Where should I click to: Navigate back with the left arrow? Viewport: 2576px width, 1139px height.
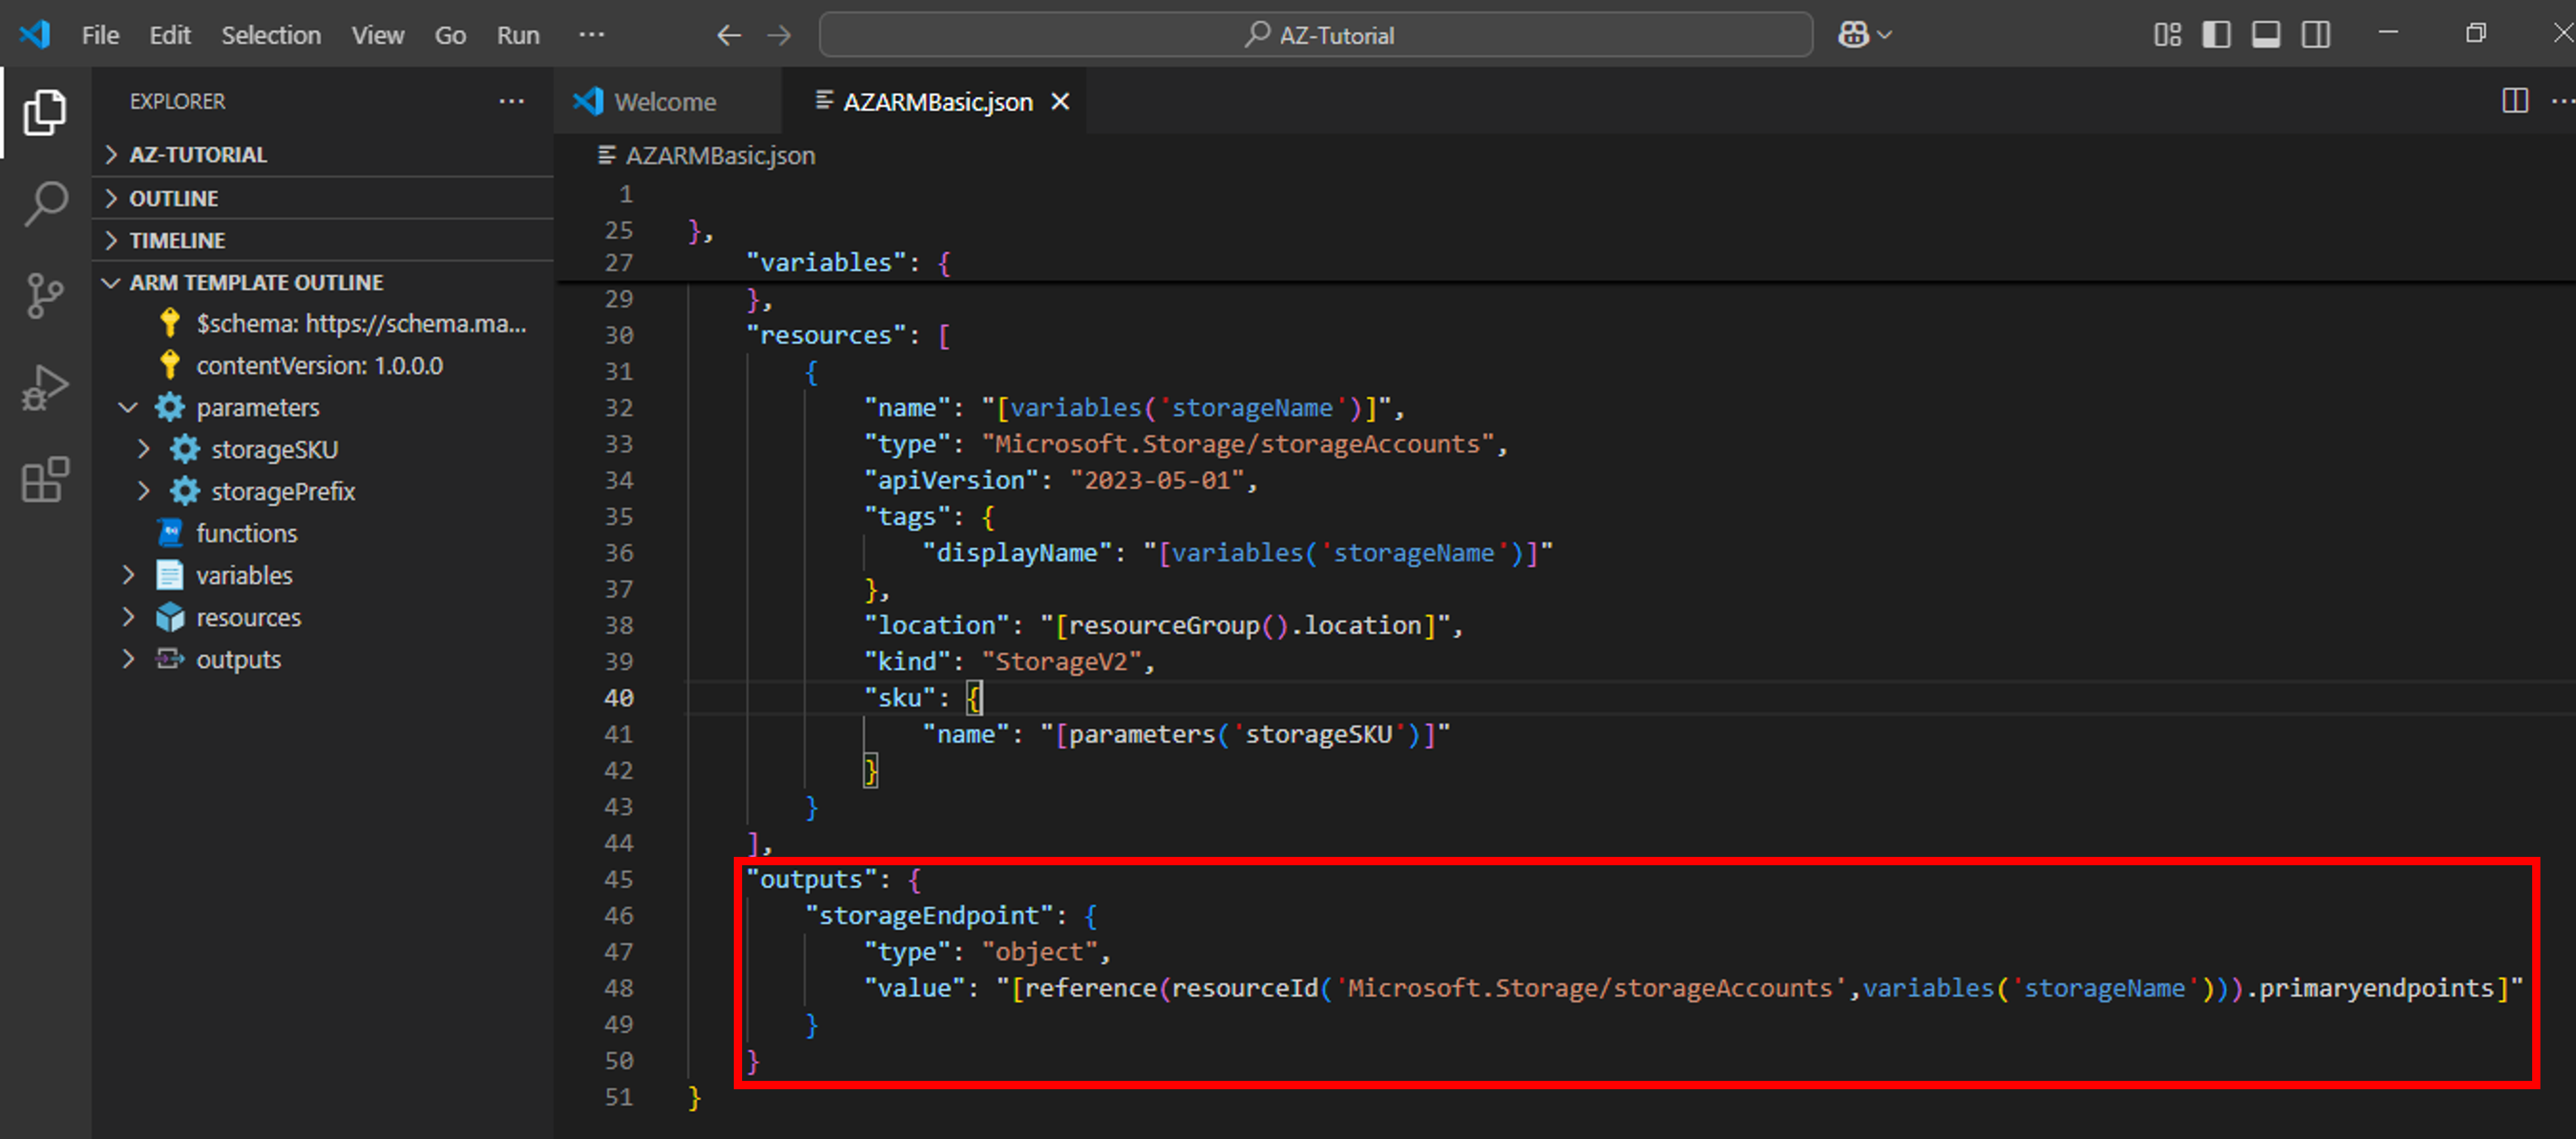pyautogui.click(x=729, y=35)
